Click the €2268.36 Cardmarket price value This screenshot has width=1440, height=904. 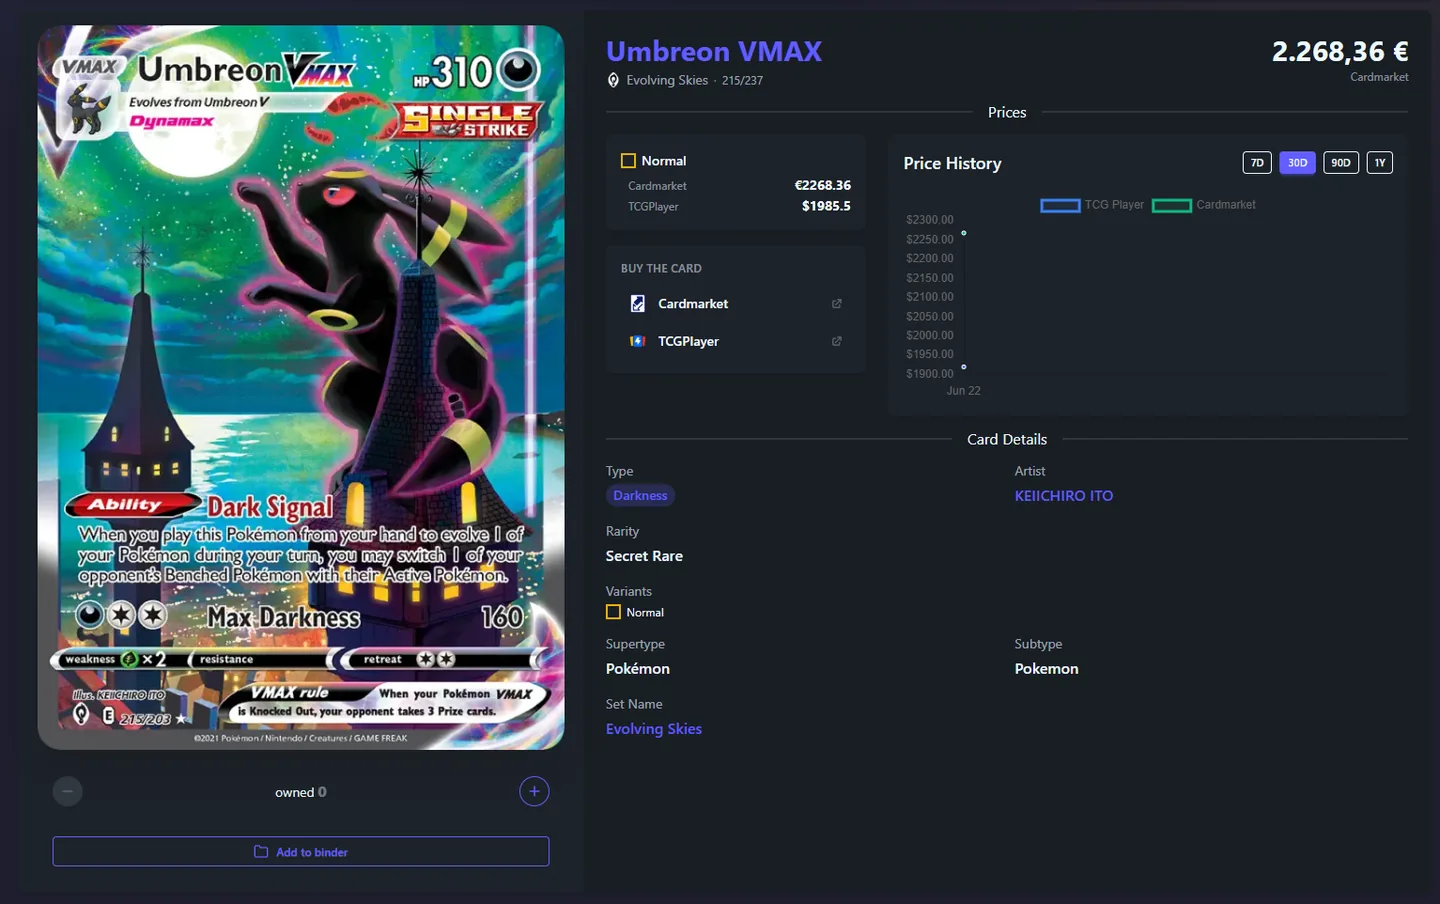click(822, 186)
